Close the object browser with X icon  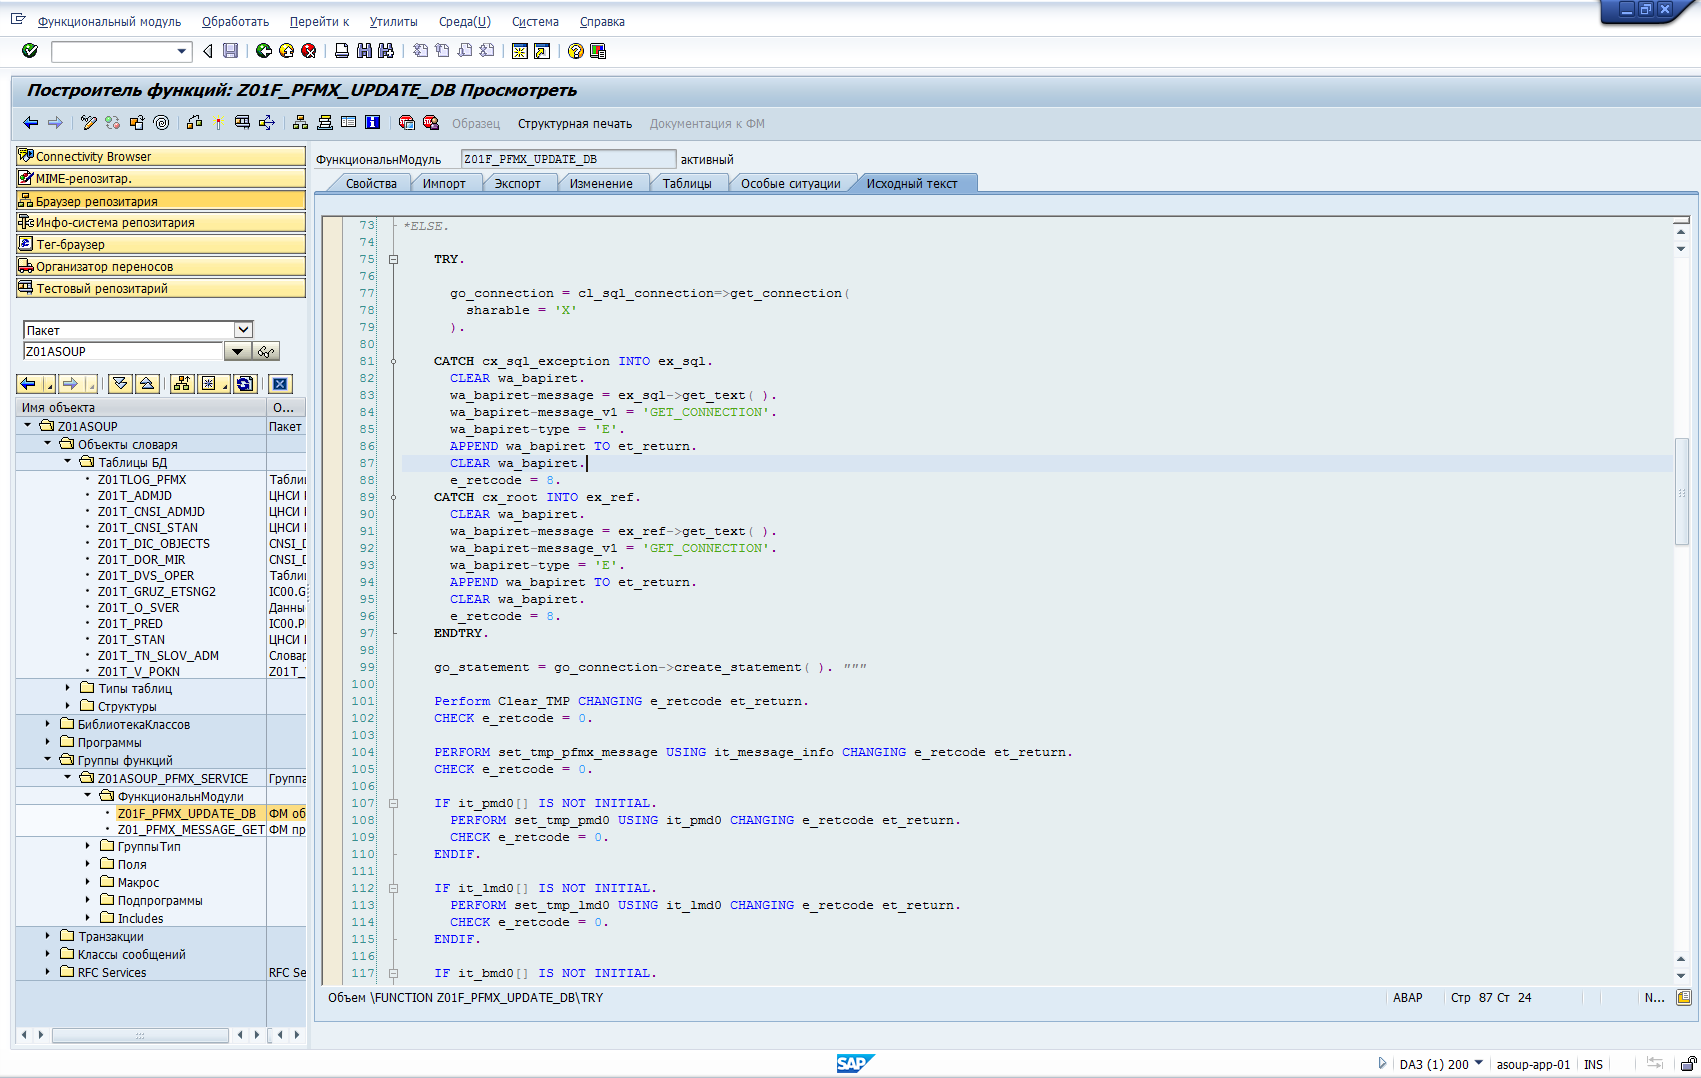[x=280, y=384]
